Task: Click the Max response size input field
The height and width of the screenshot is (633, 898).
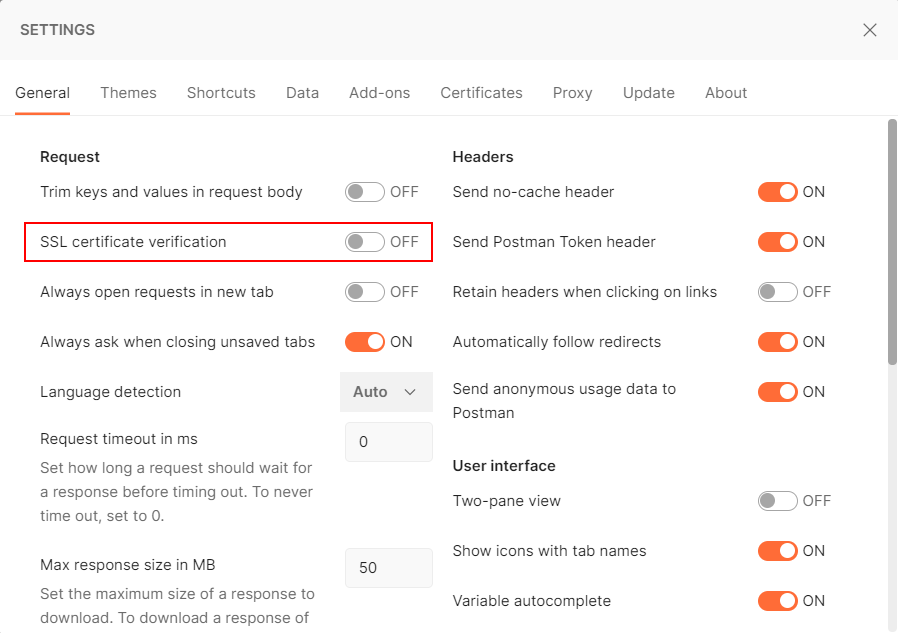Action: tap(388, 568)
